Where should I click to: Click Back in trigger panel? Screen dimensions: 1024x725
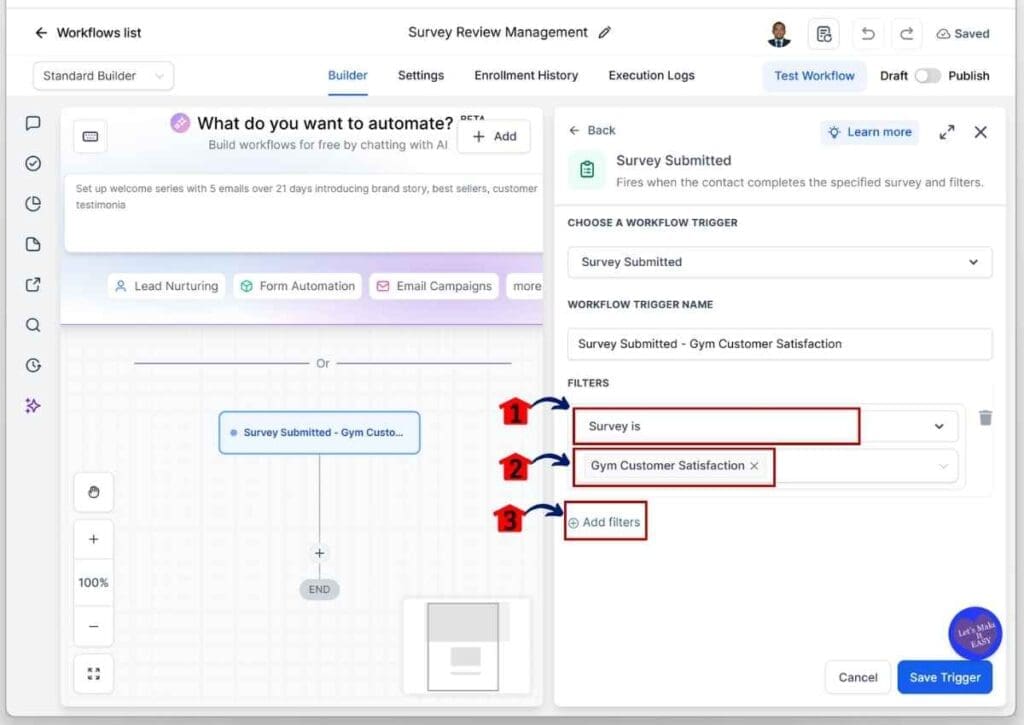pyautogui.click(x=592, y=131)
